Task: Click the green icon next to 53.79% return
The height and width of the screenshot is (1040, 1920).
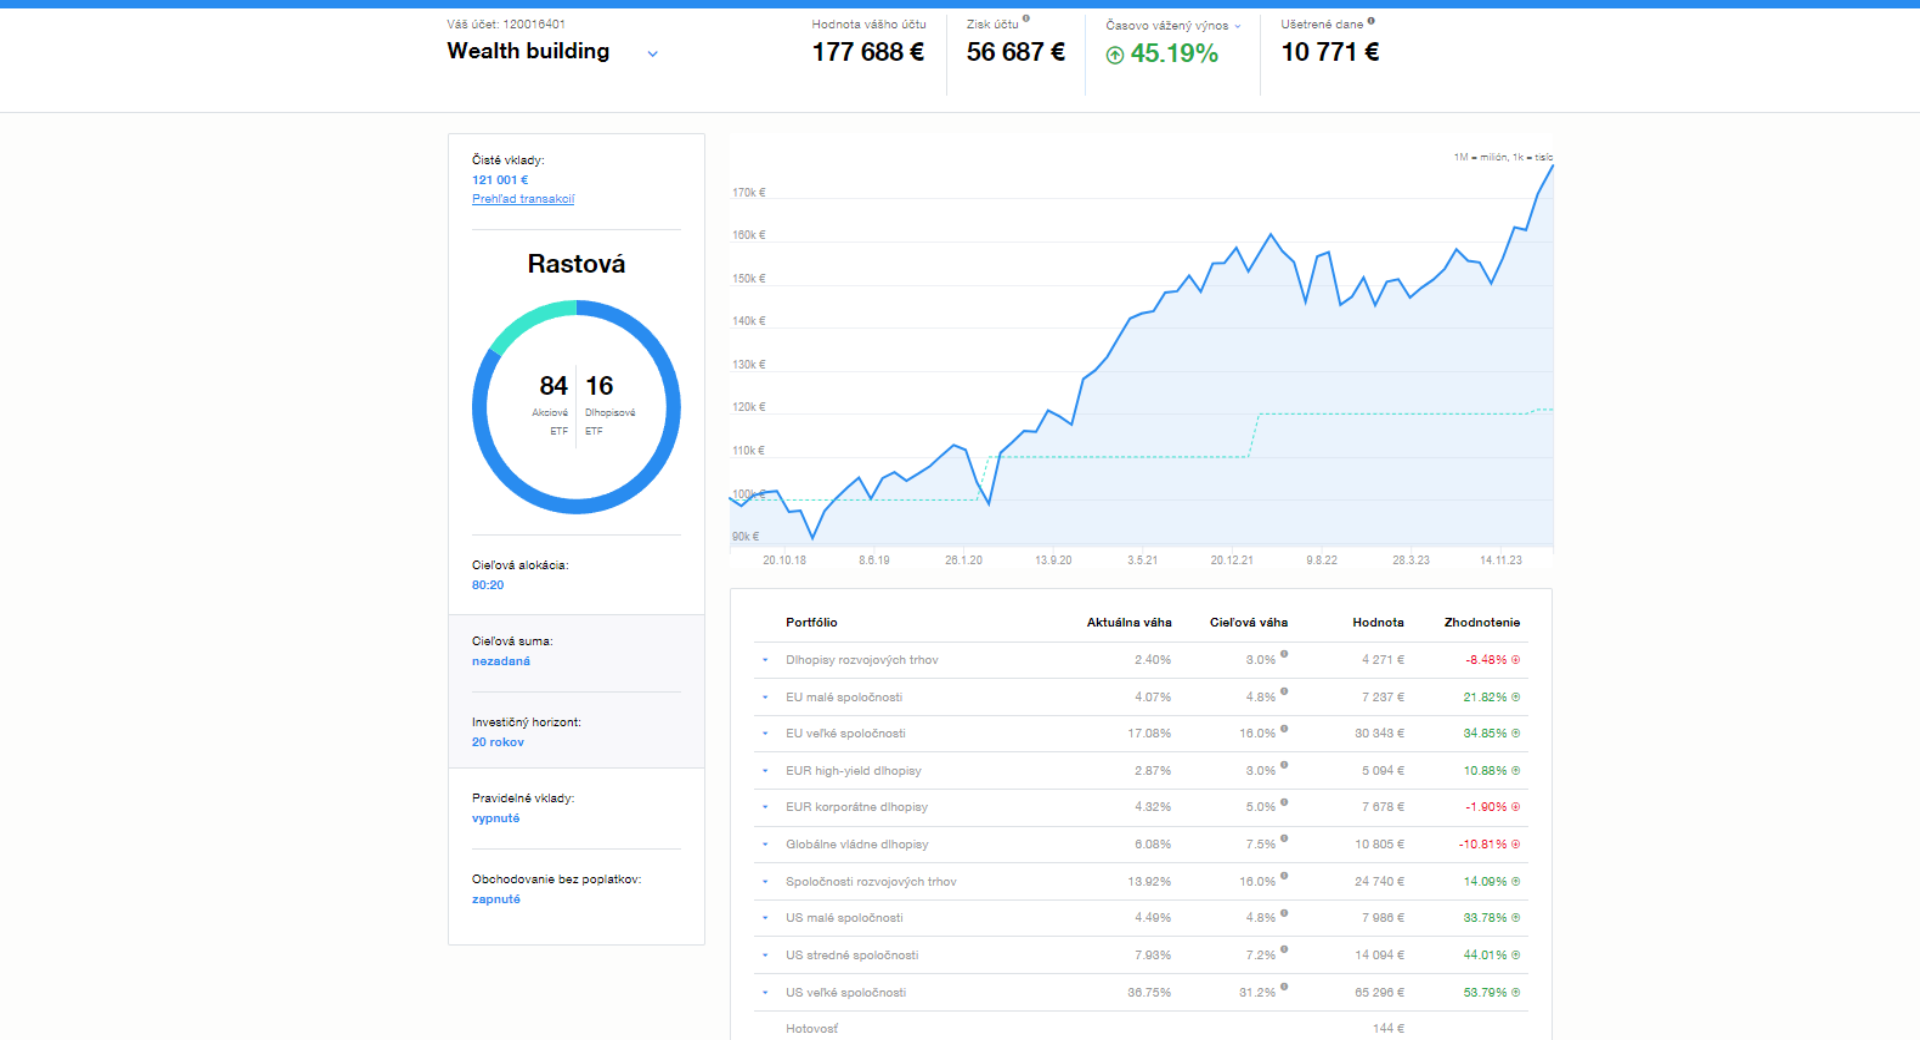Action: tap(1516, 993)
